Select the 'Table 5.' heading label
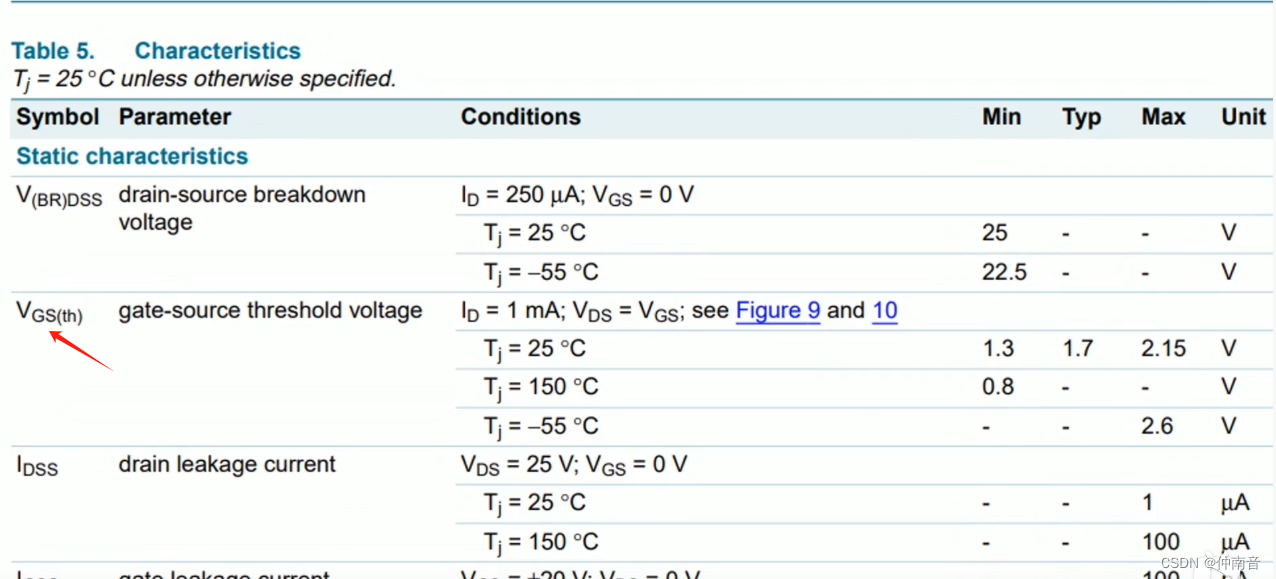Viewport: 1276px width, 579px height. pyautogui.click(x=53, y=51)
